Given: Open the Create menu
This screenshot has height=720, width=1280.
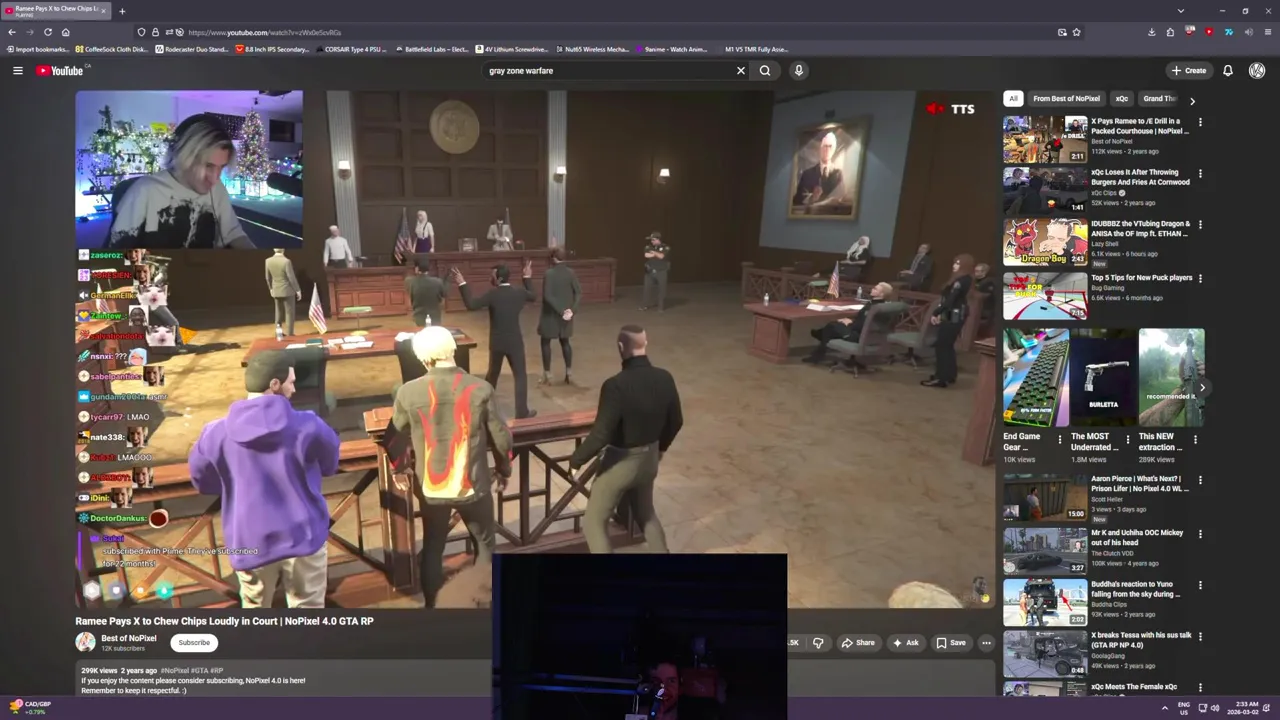Looking at the screenshot, I should (1189, 70).
